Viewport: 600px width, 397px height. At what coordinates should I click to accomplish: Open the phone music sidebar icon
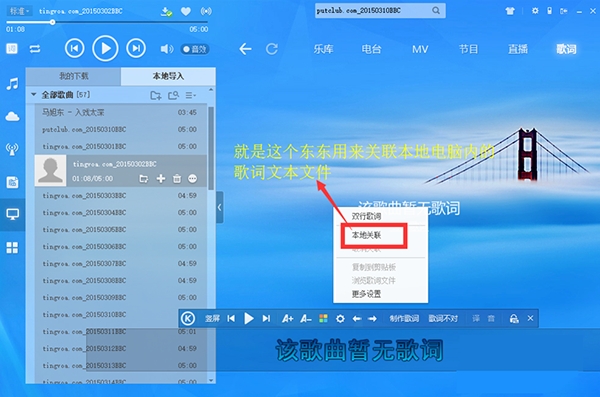pos(12,183)
